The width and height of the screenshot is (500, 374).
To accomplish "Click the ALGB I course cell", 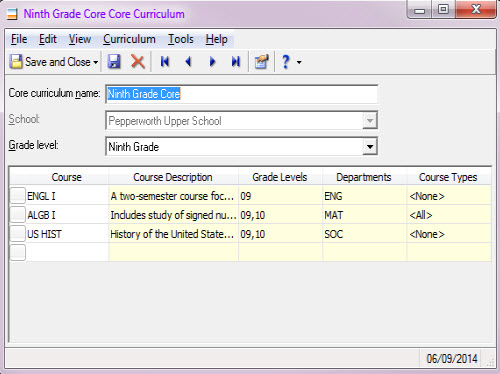I will pos(67,215).
